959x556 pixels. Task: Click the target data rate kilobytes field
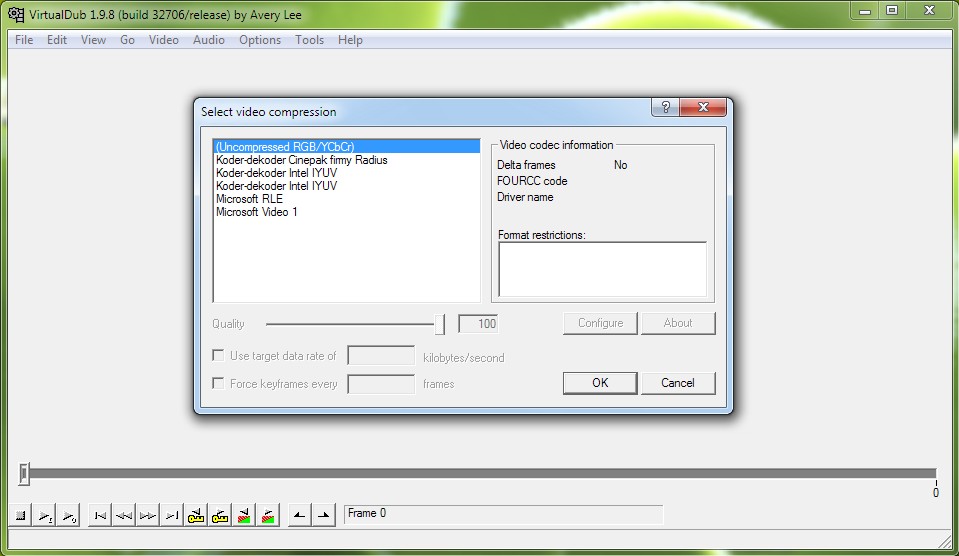click(x=381, y=356)
